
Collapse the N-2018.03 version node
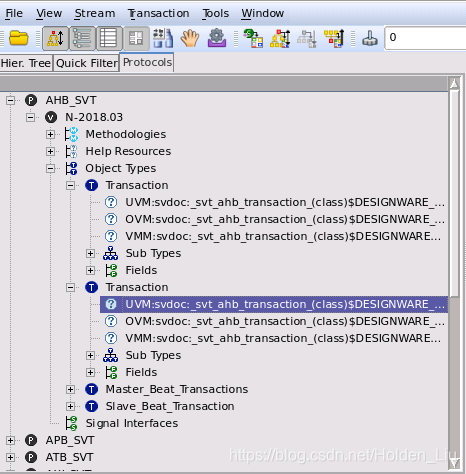tap(31, 117)
